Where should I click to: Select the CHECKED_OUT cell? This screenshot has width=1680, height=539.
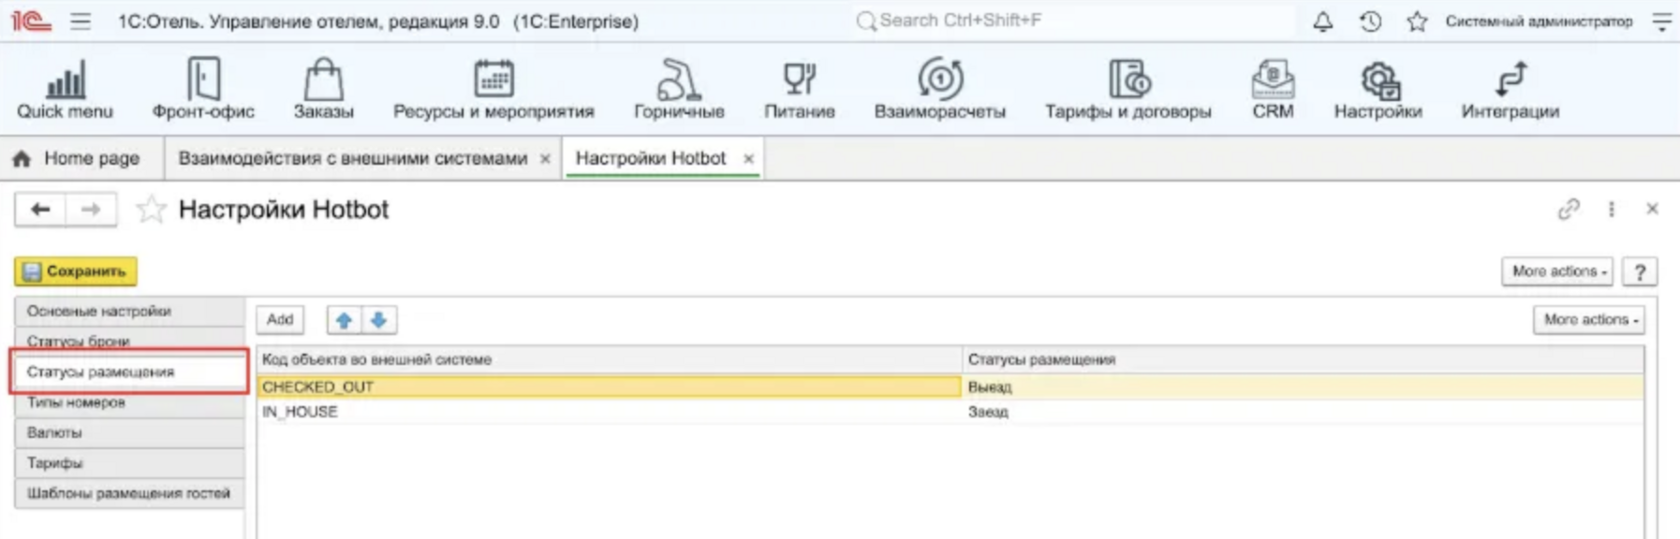click(x=609, y=387)
